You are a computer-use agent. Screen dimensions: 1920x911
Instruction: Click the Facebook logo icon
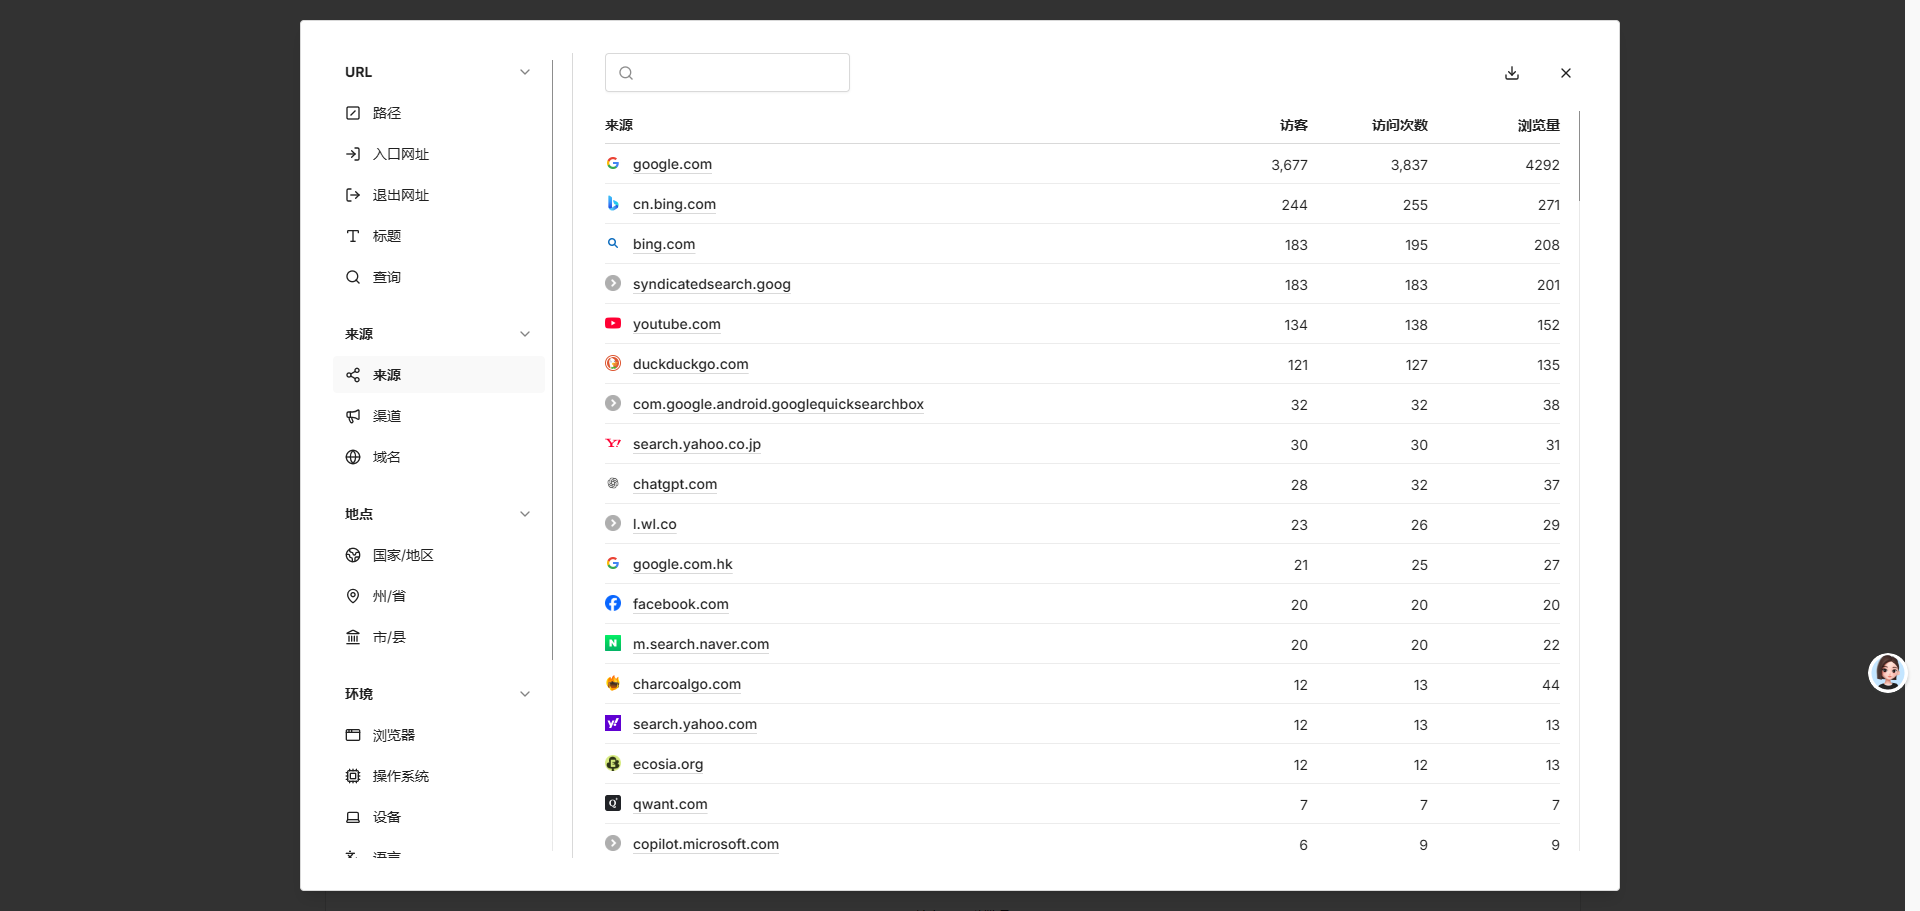point(613,603)
